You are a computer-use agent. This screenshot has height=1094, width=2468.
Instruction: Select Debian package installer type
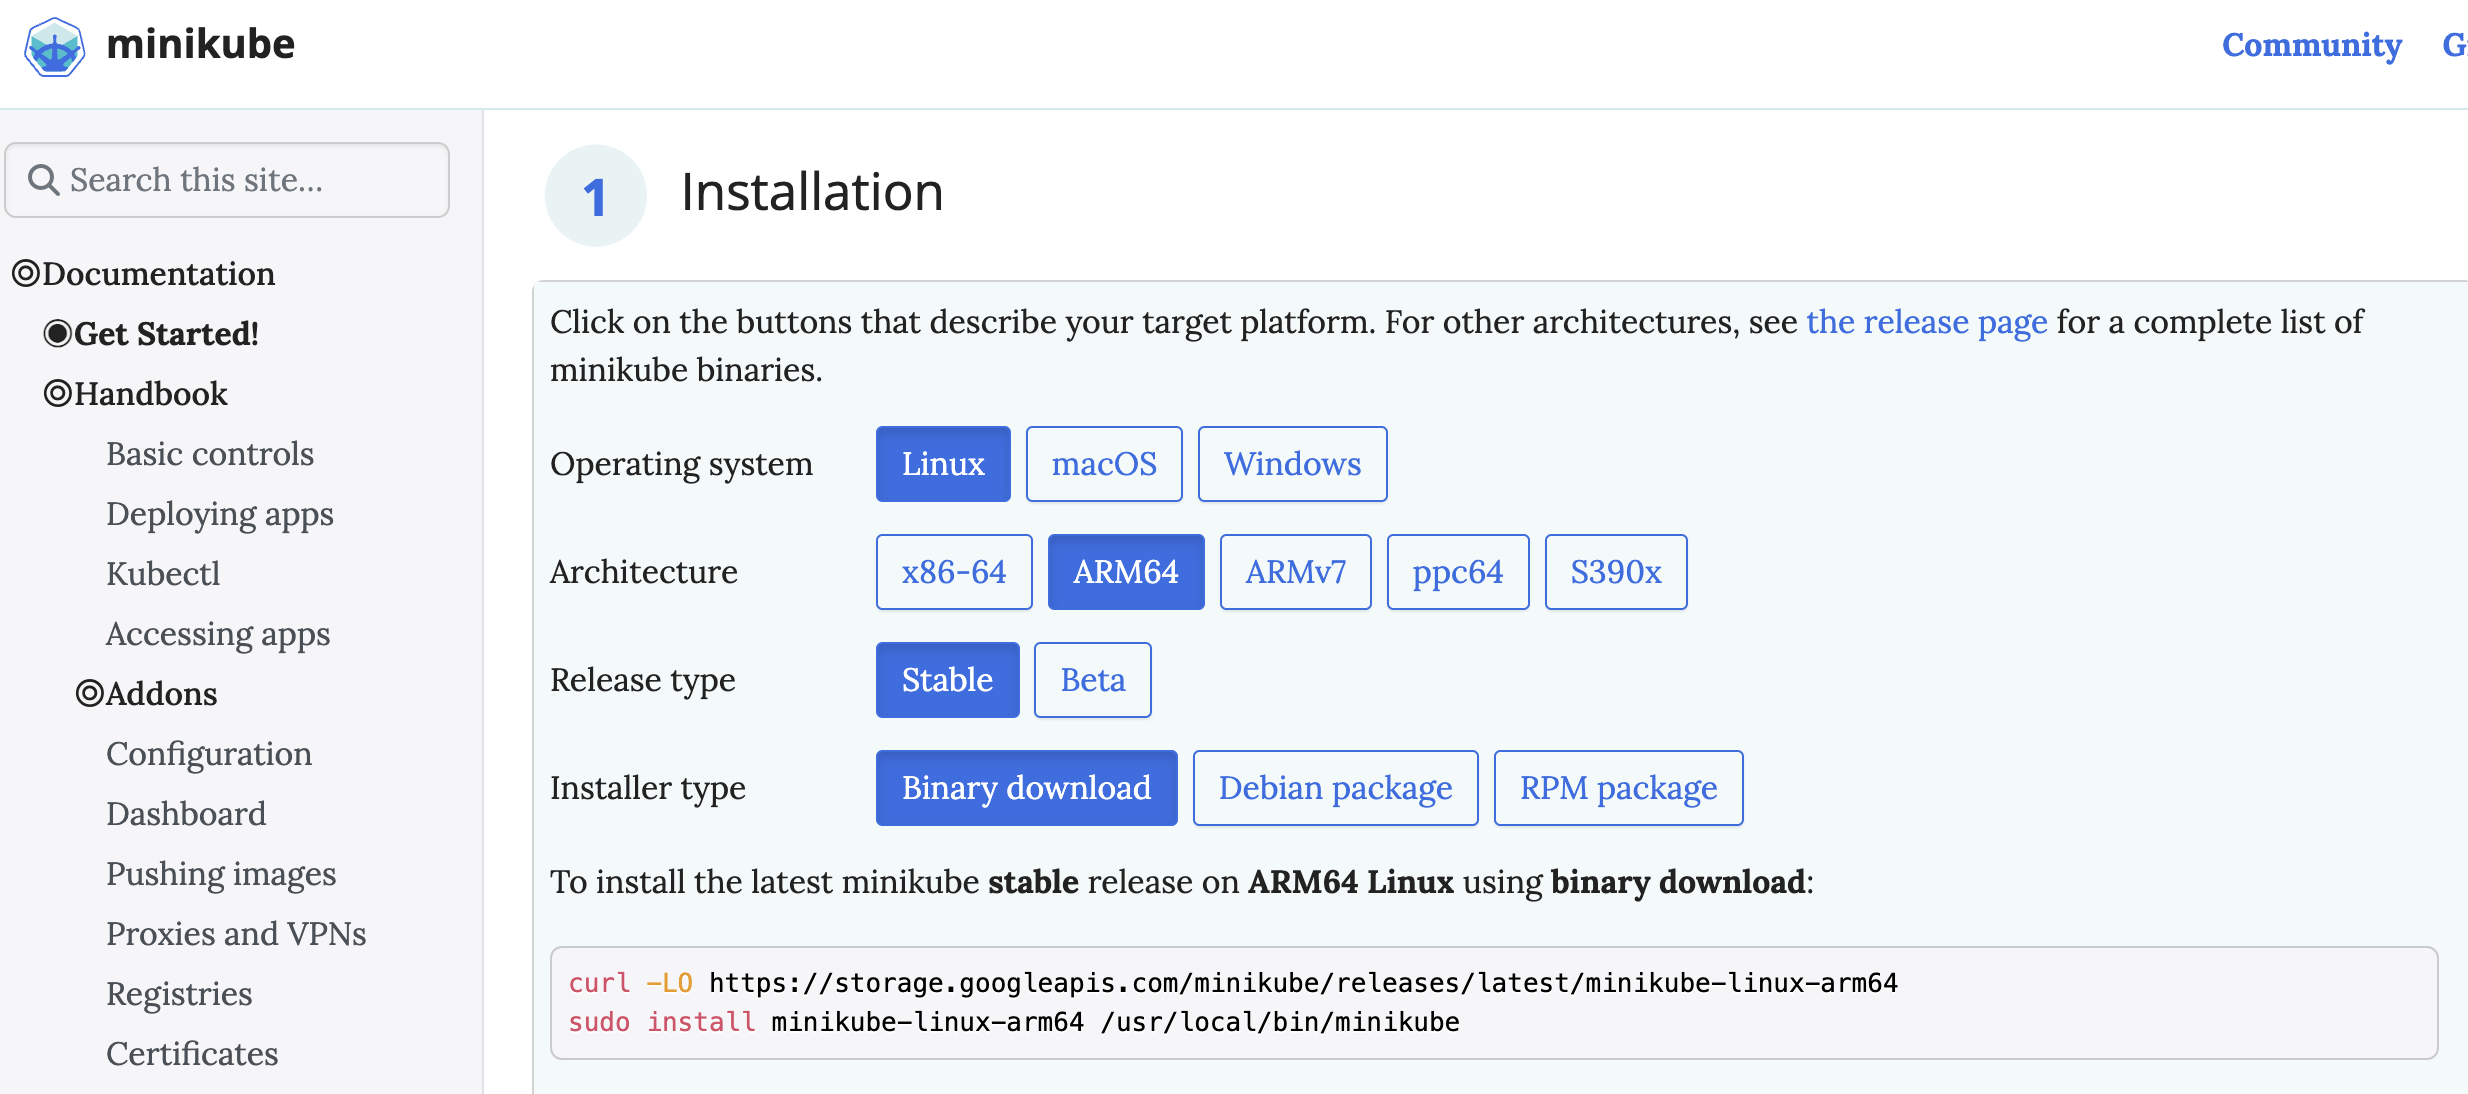click(1335, 788)
